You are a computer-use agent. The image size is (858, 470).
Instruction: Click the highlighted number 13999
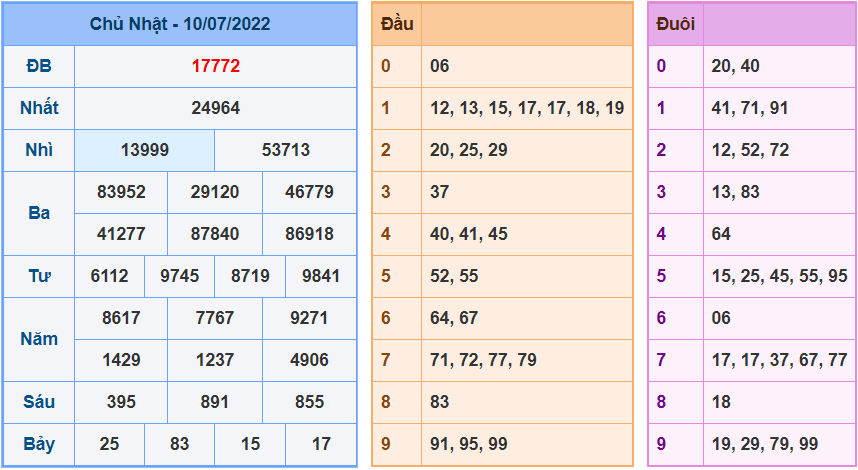click(x=144, y=150)
